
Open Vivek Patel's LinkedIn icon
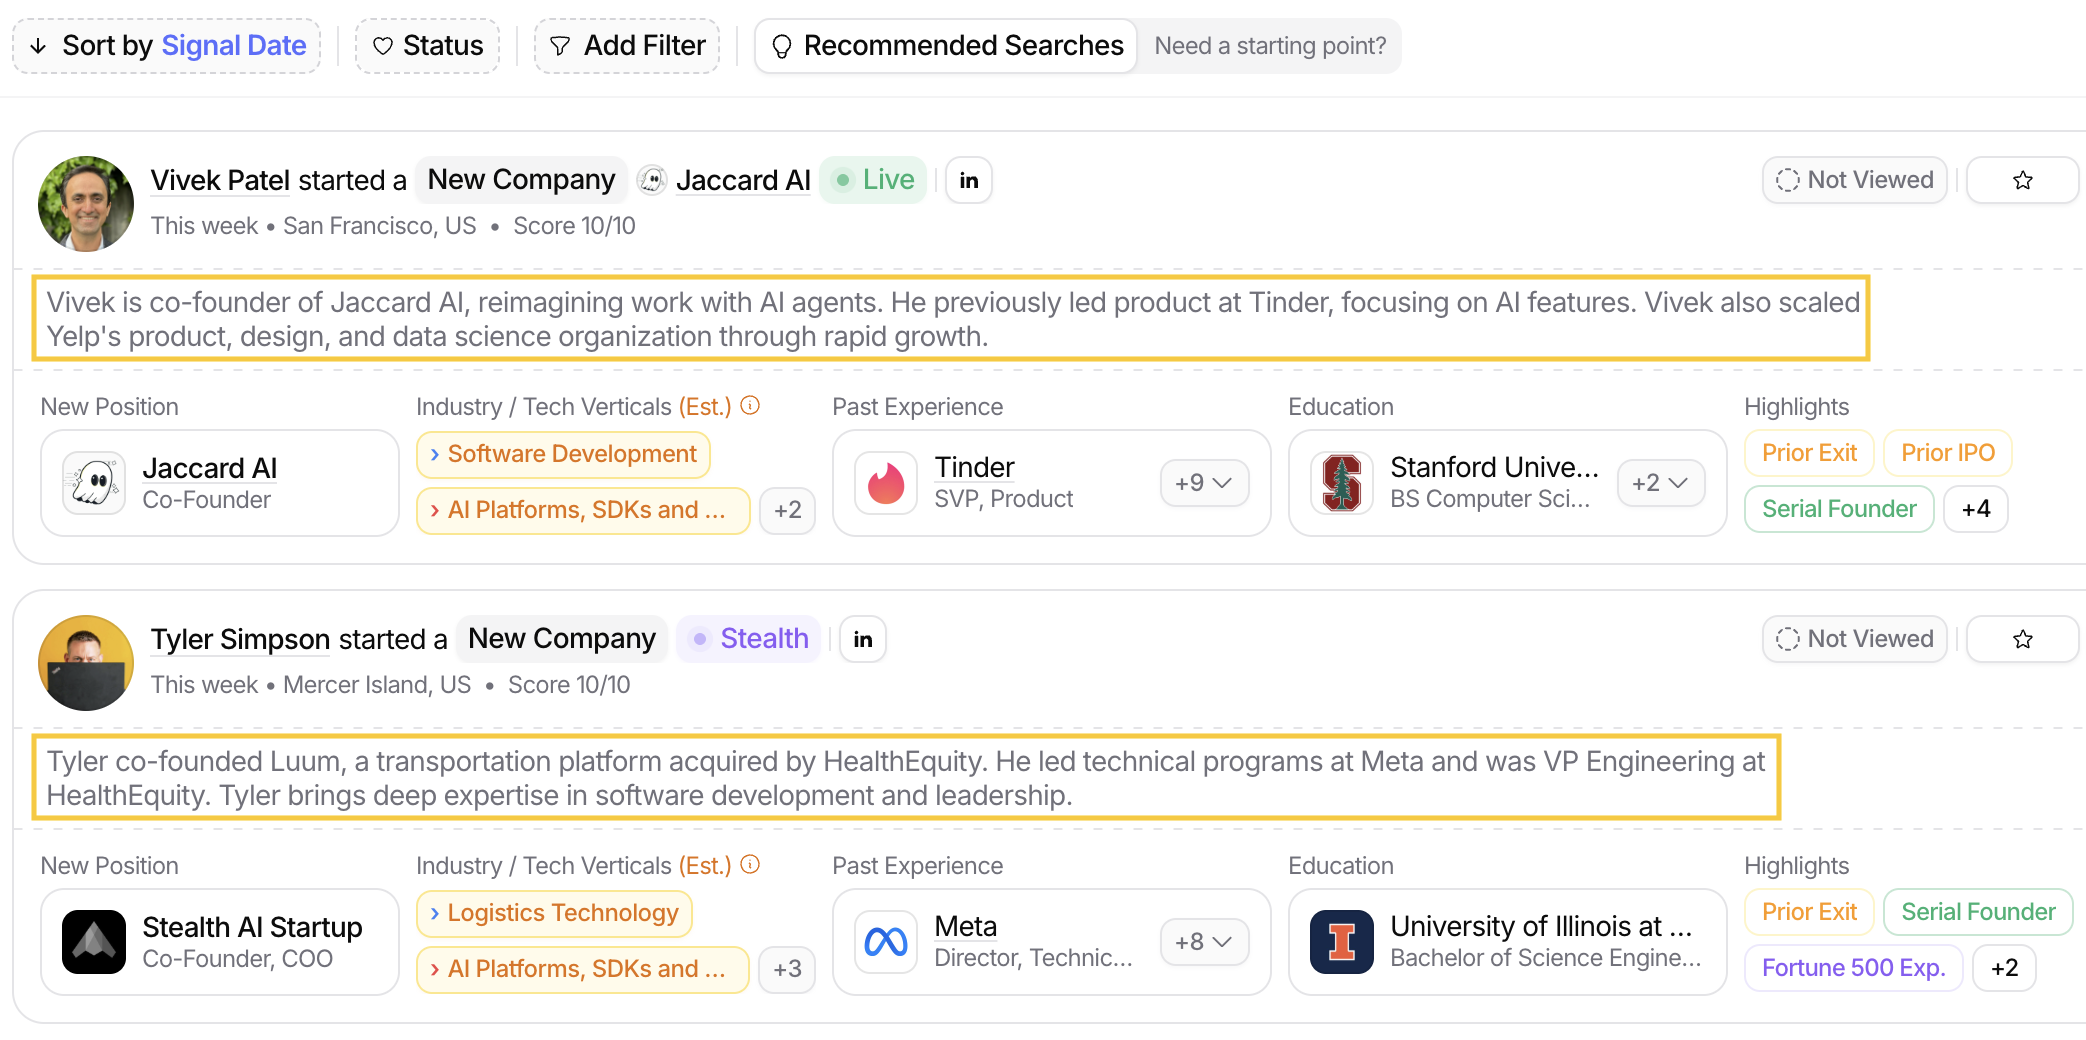pyautogui.click(x=968, y=180)
